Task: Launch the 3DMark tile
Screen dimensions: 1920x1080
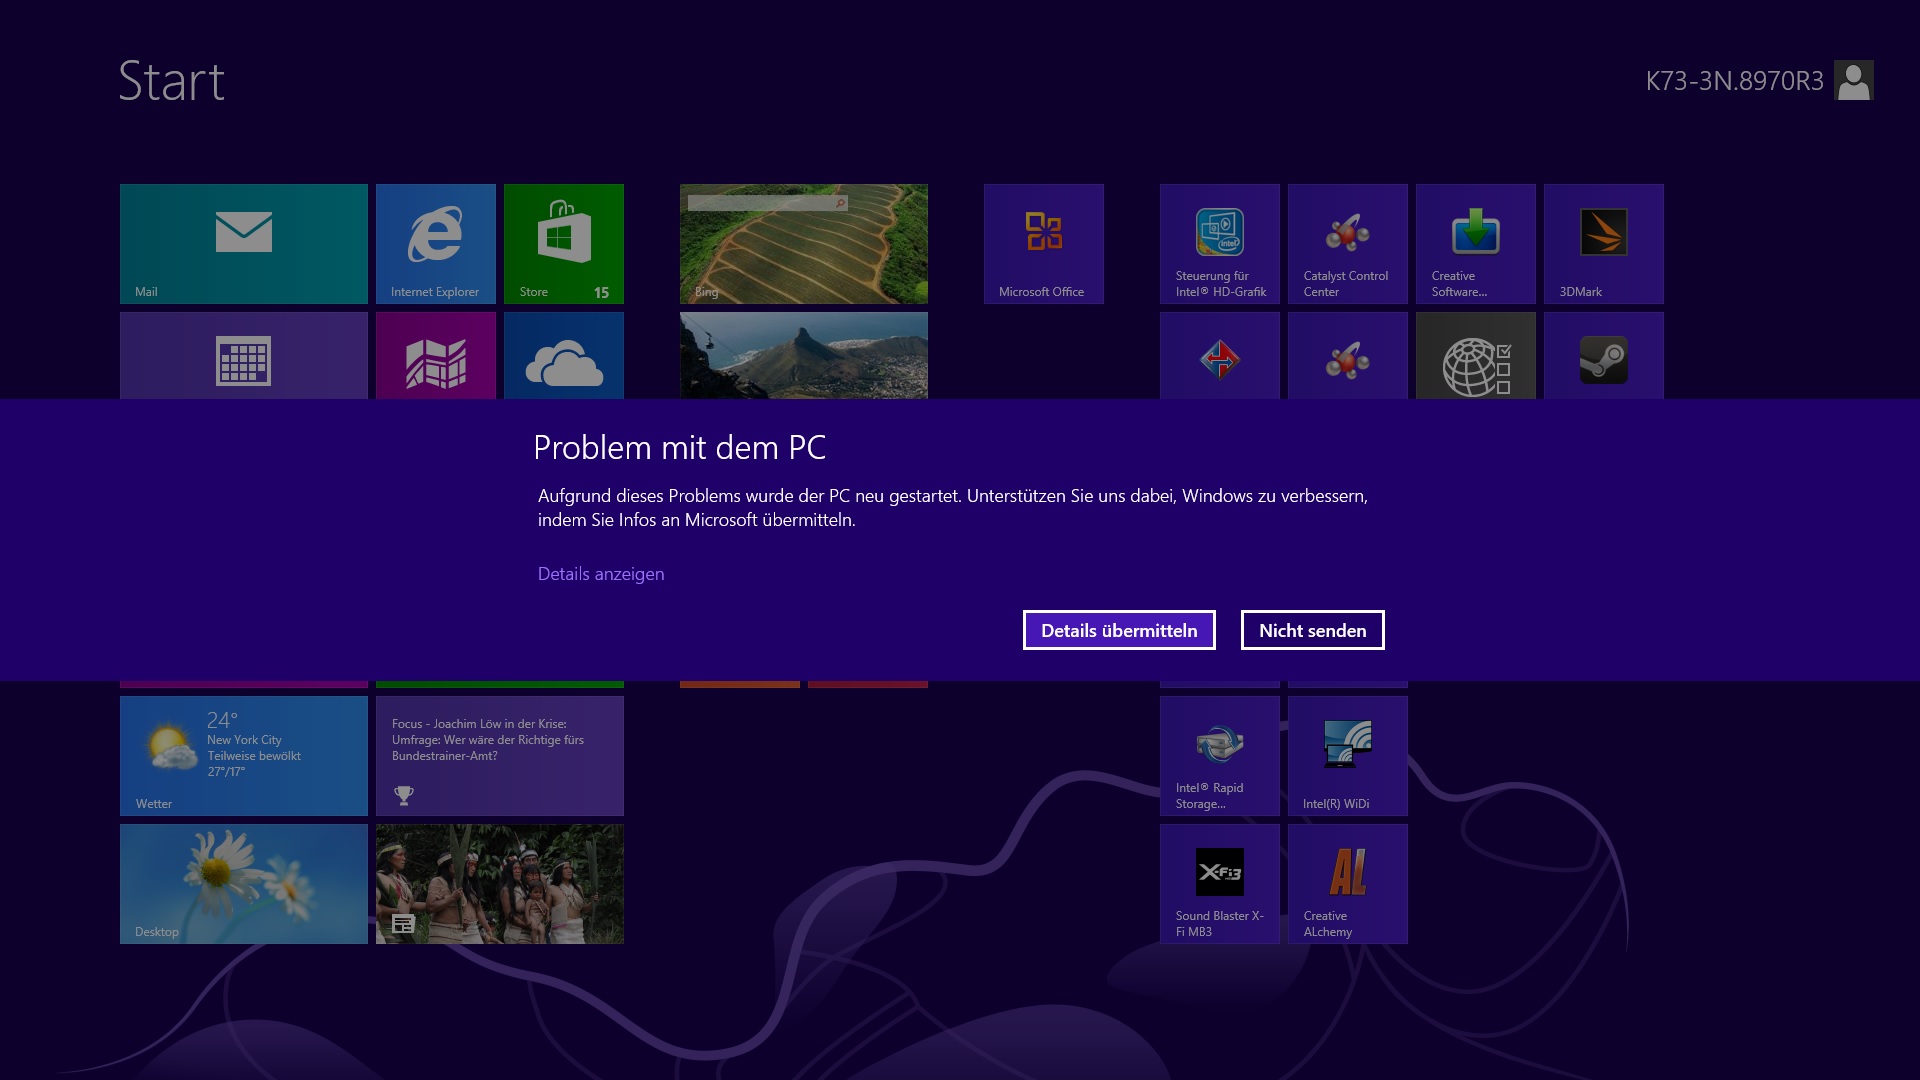Action: (x=1603, y=243)
